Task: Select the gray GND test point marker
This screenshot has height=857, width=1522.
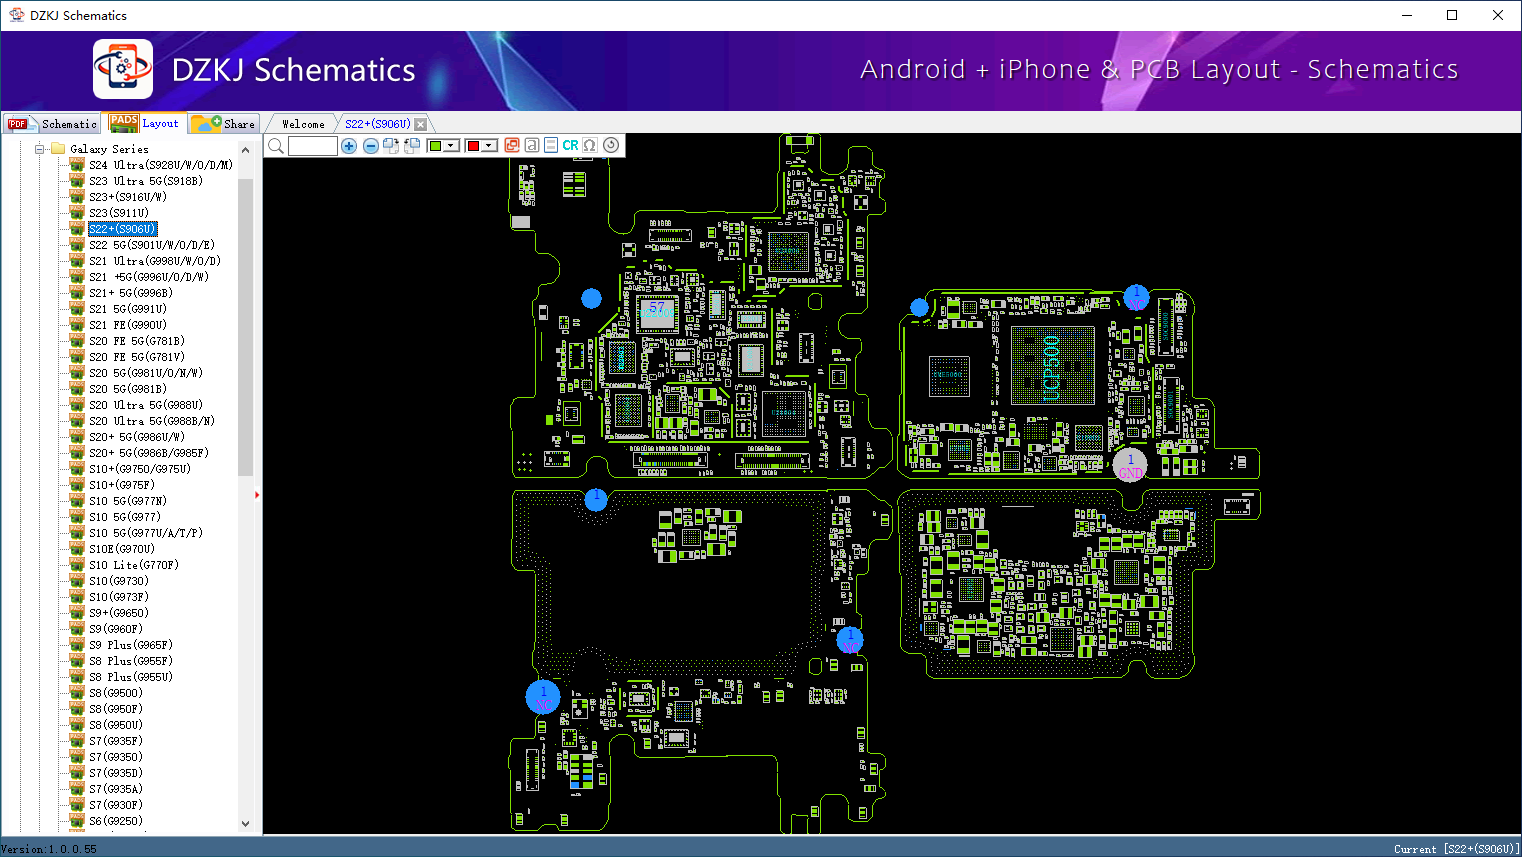Action: coord(1130,466)
